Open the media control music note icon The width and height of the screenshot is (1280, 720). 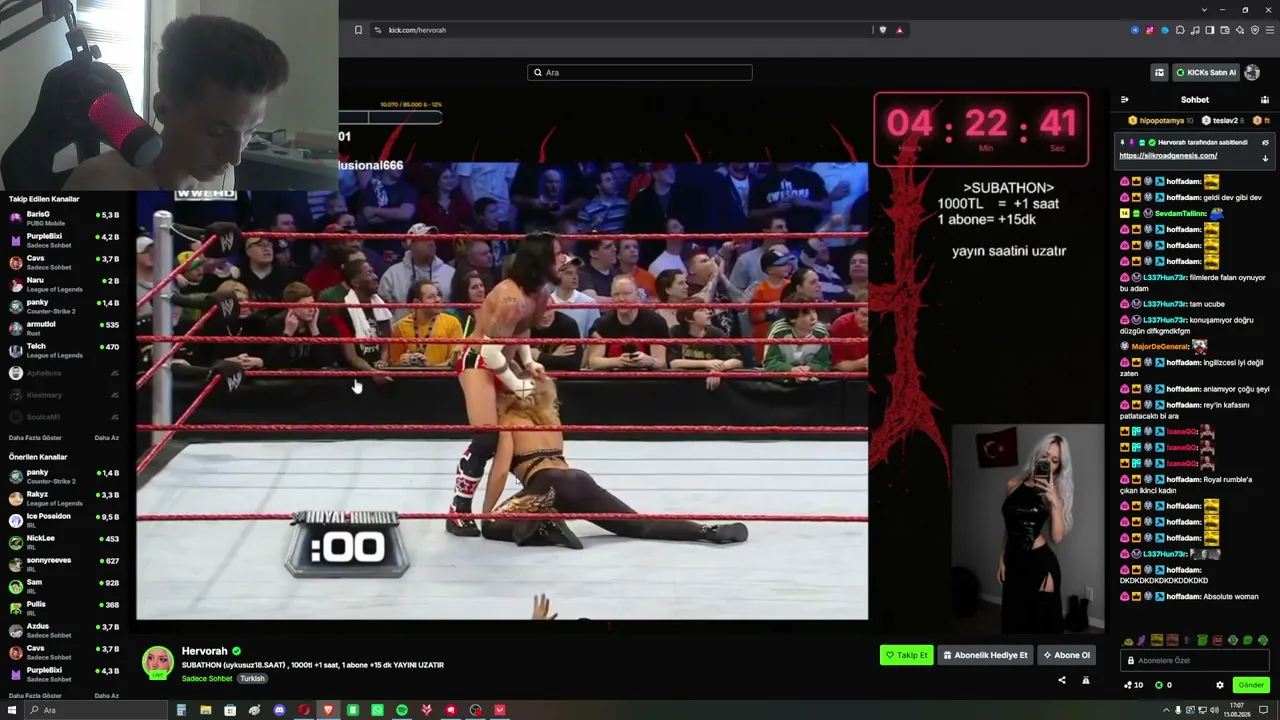click(1196, 30)
